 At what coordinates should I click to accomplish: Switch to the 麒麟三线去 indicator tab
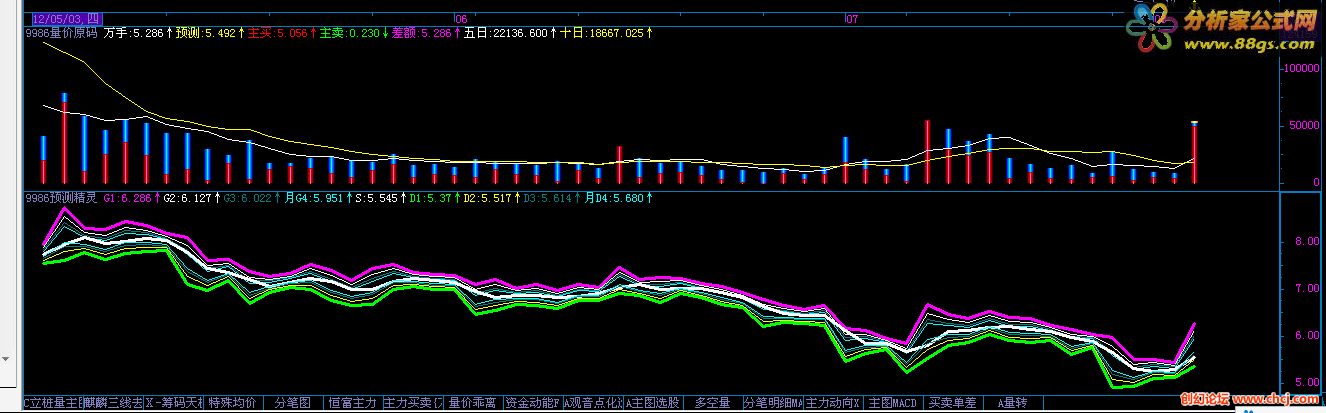click(113, 403)
